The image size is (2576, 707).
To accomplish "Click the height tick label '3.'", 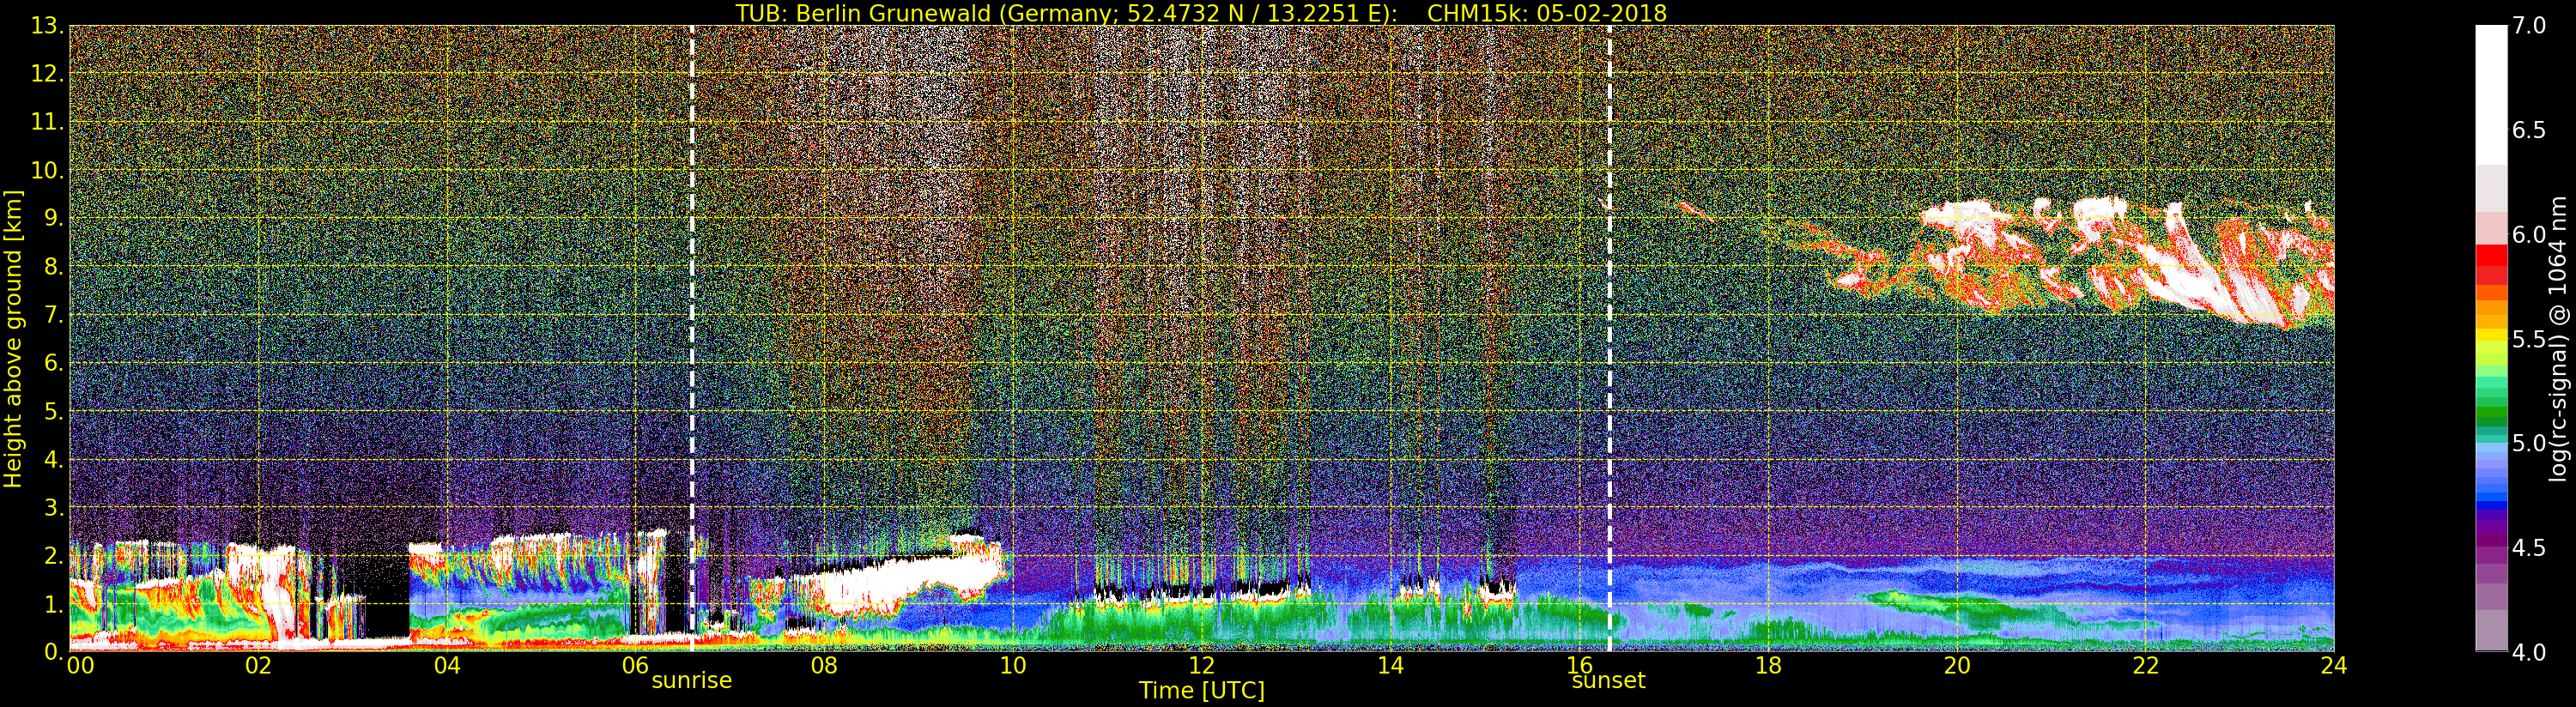I will click(x=53, y=507).
